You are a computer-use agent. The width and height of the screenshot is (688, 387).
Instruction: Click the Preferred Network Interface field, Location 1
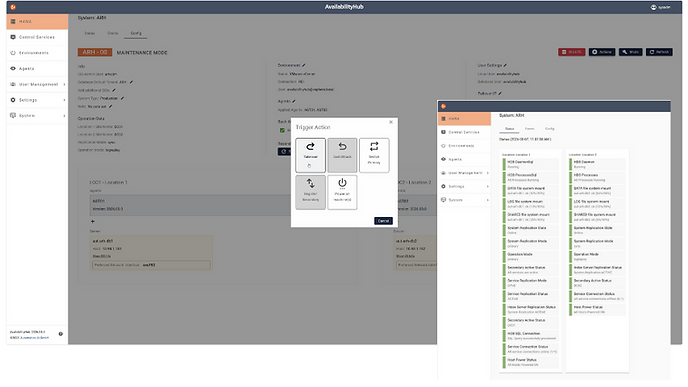click(150, 265)
